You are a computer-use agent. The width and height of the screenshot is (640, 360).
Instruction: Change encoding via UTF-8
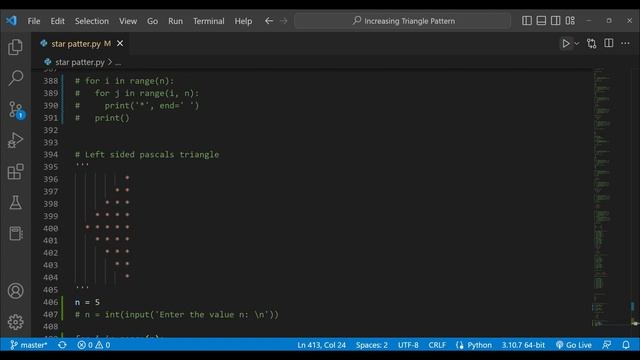(408, 345)
